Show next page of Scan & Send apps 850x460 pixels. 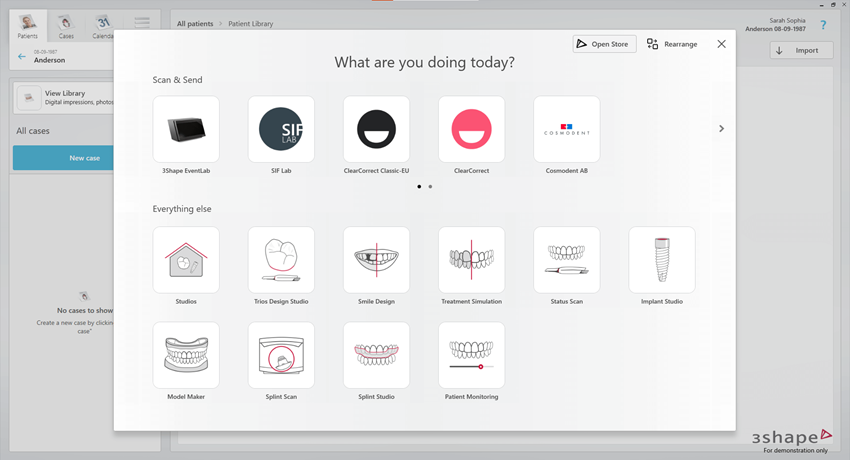coord(721,129)
